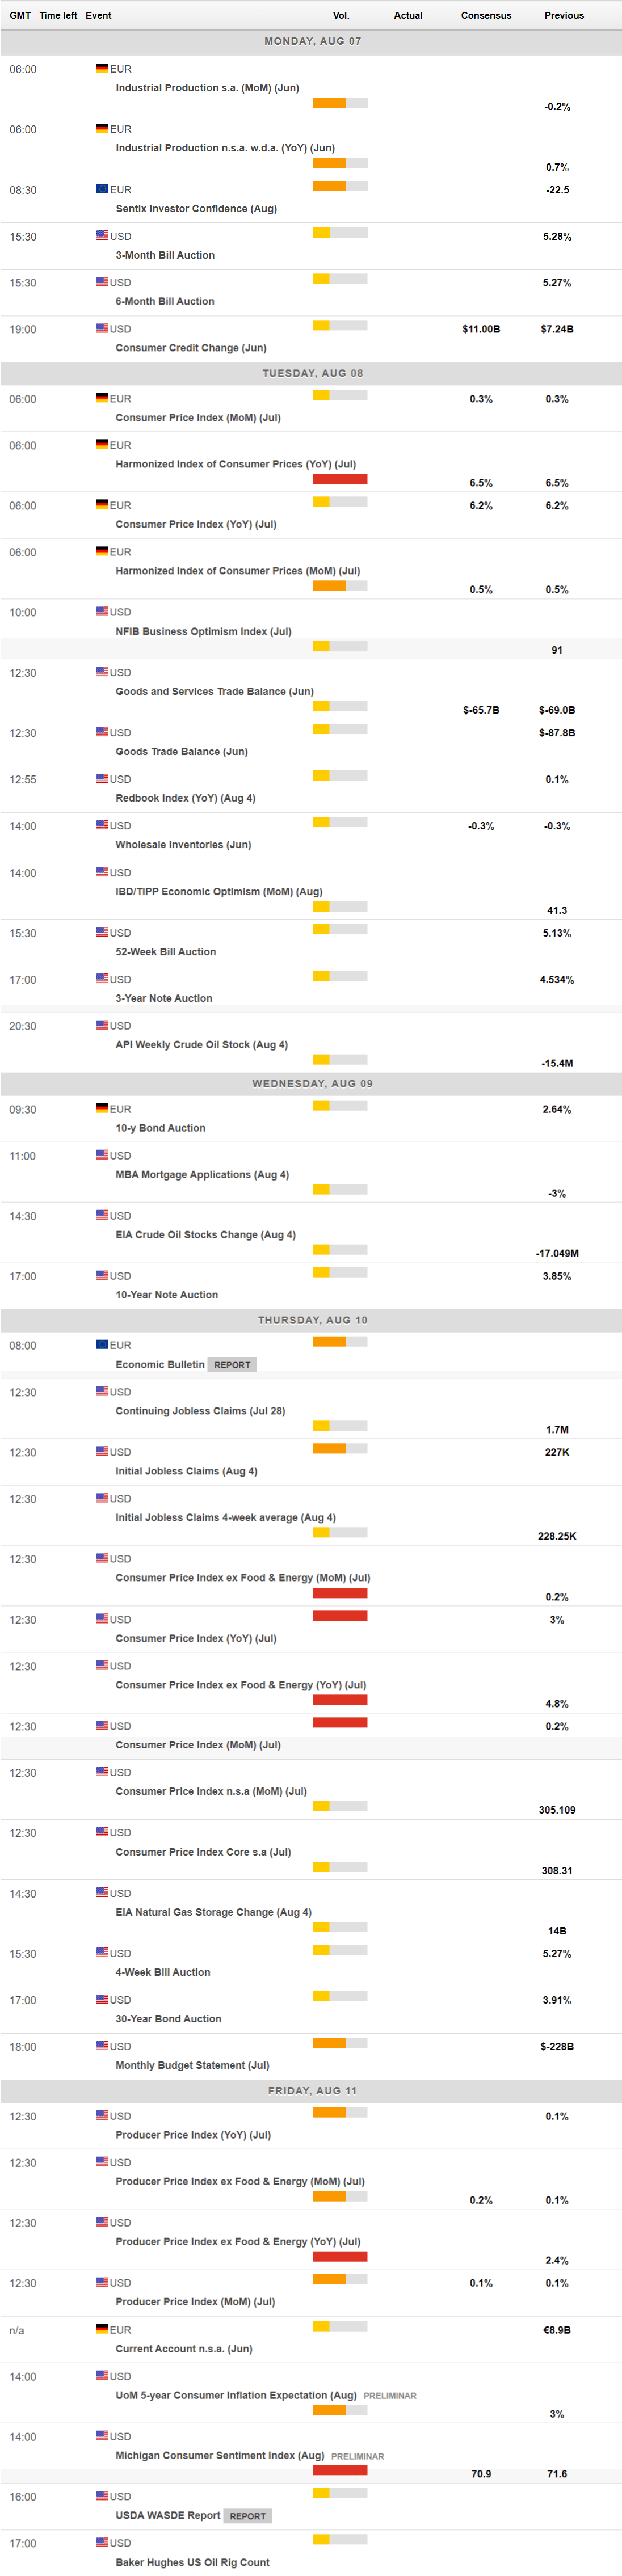This screenshot has width=622, height=2576.
Task: Click the EU flag beside Sentix Investor Confidence
Action: [x=102, y=189]
